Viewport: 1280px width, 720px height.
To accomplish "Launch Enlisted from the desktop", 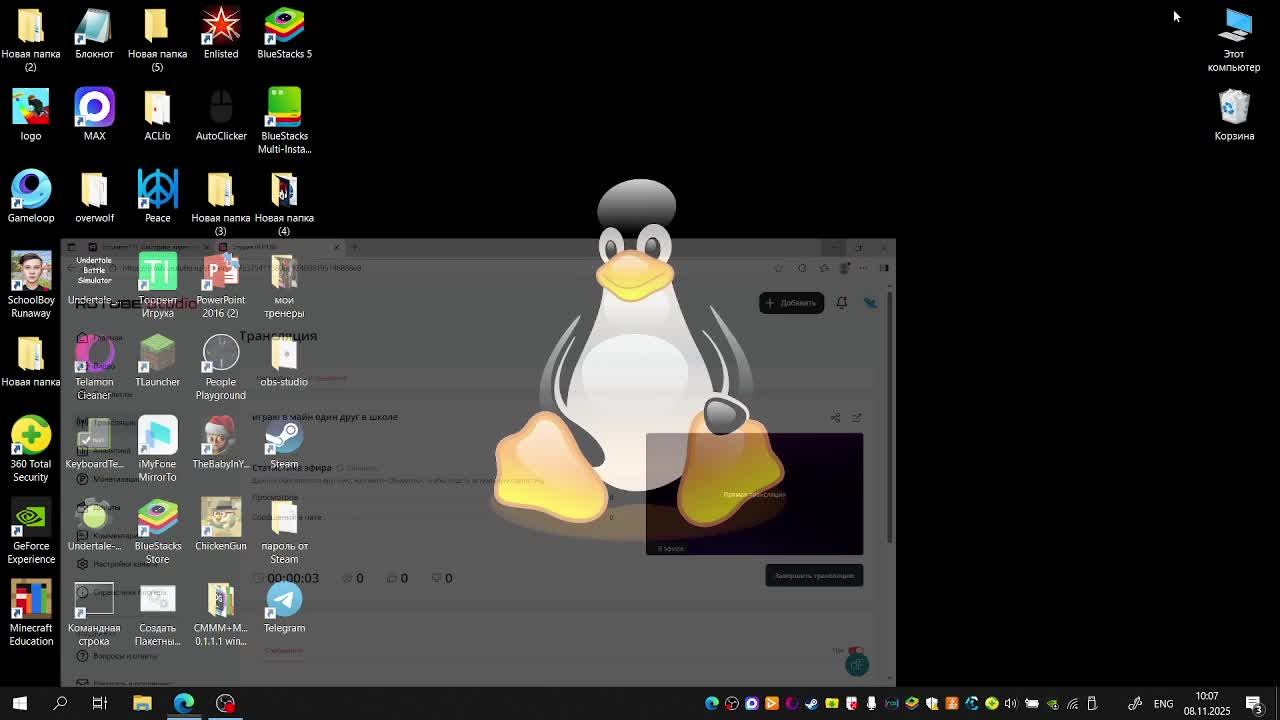I will pos(221,33).
